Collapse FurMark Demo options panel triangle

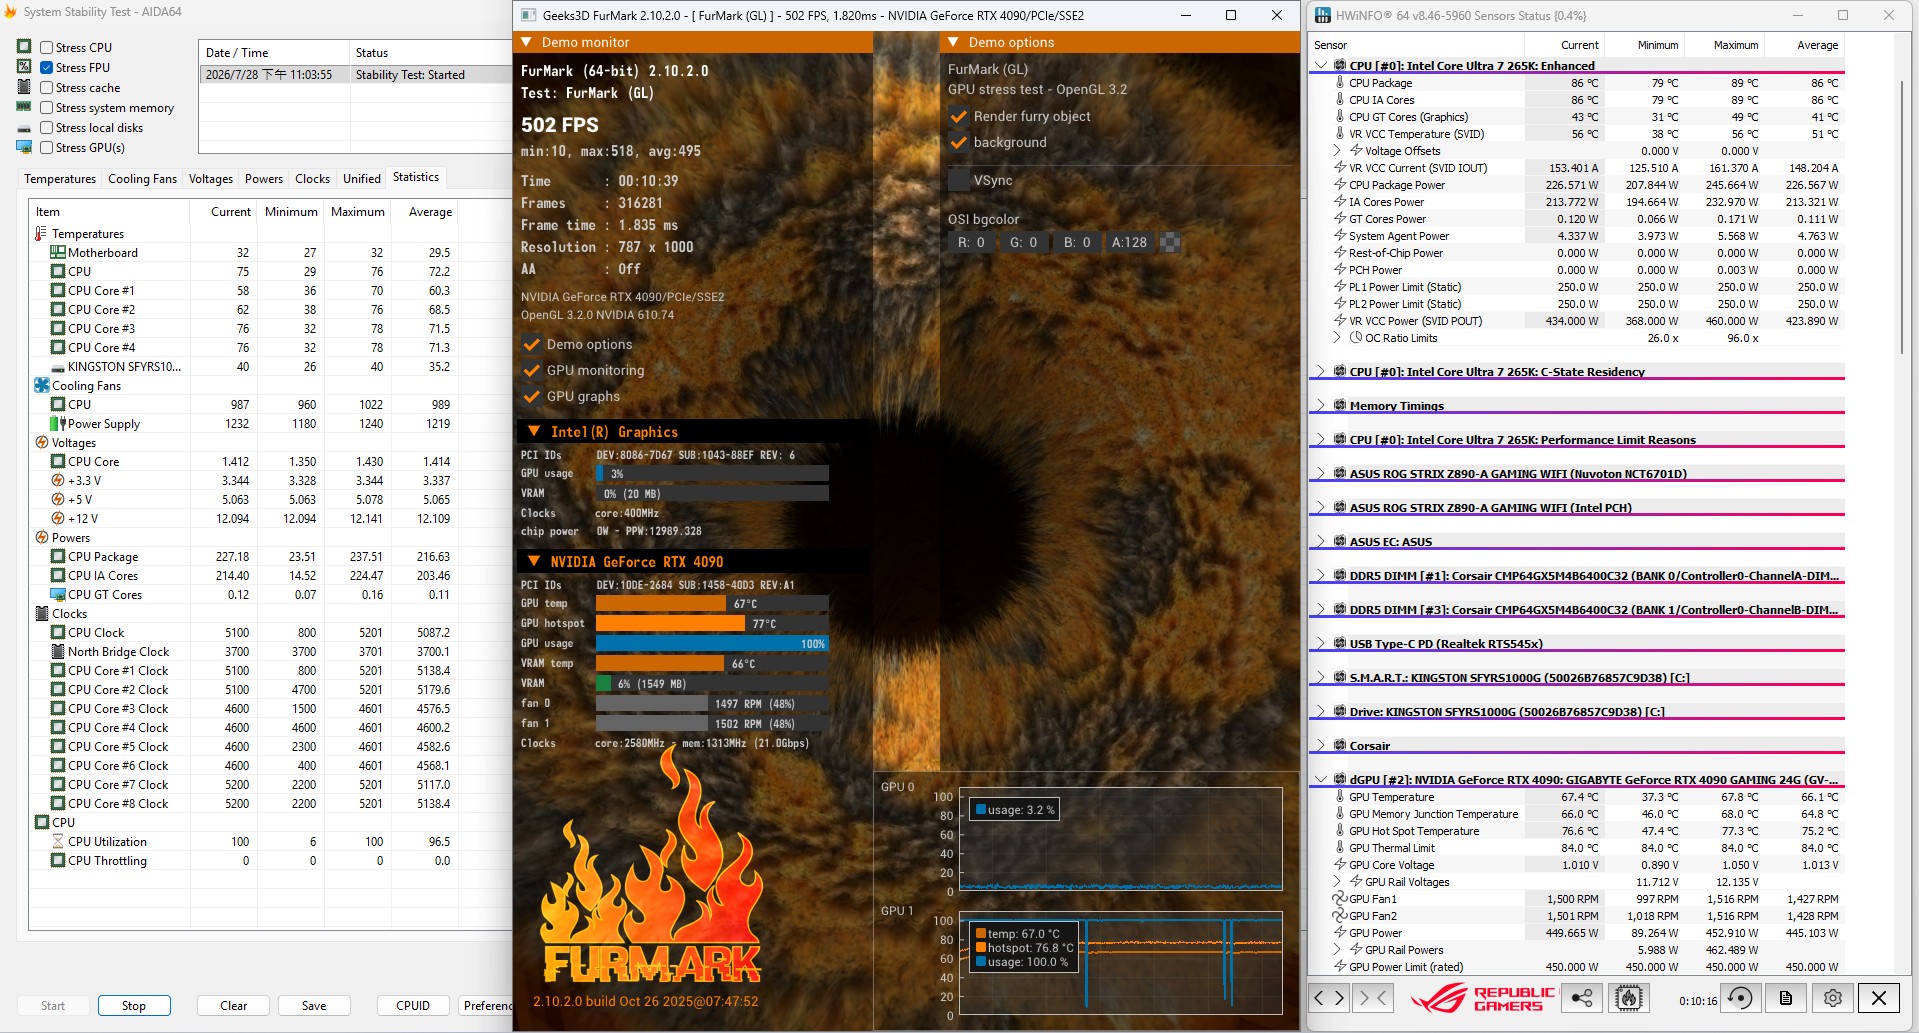953,42
